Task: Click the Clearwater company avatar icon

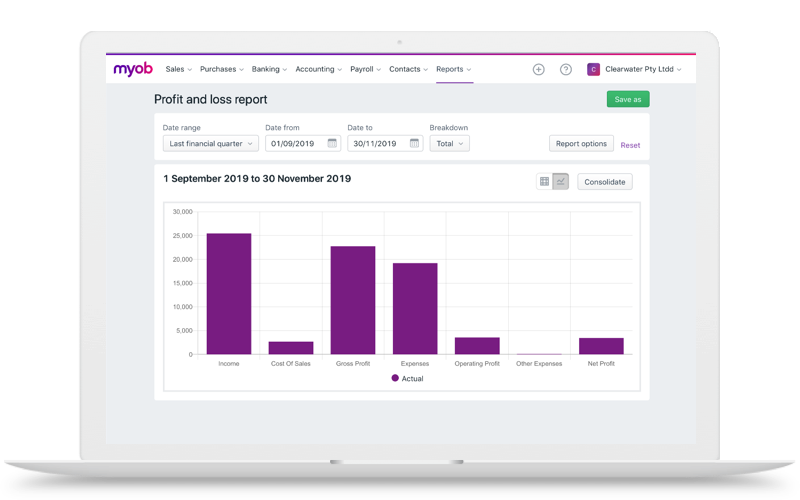Action: coord(593,69)
